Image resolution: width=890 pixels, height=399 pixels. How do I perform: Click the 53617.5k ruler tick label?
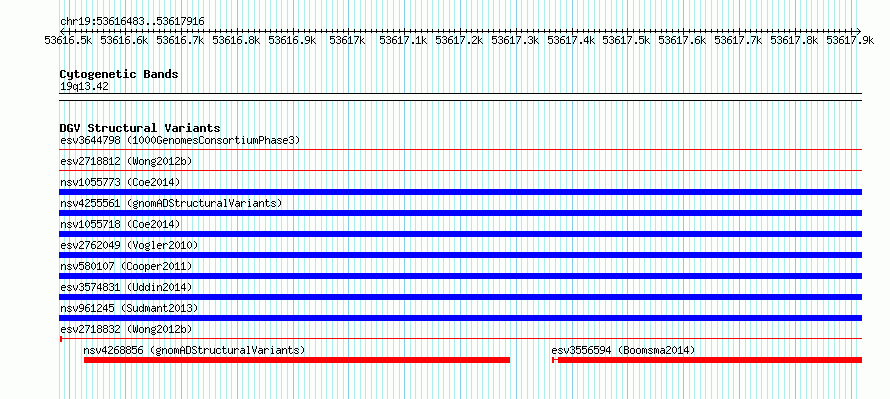tap(626, 40)
